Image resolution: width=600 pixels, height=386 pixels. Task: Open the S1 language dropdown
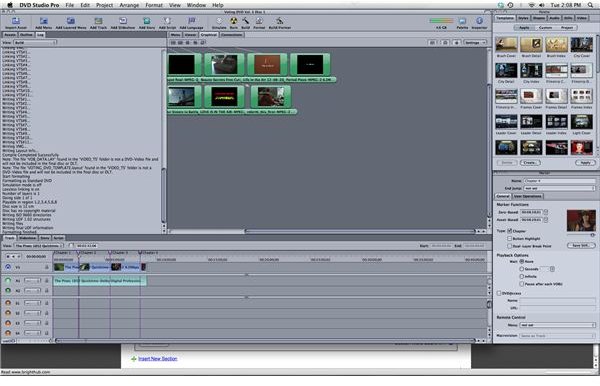click(32, 303)
